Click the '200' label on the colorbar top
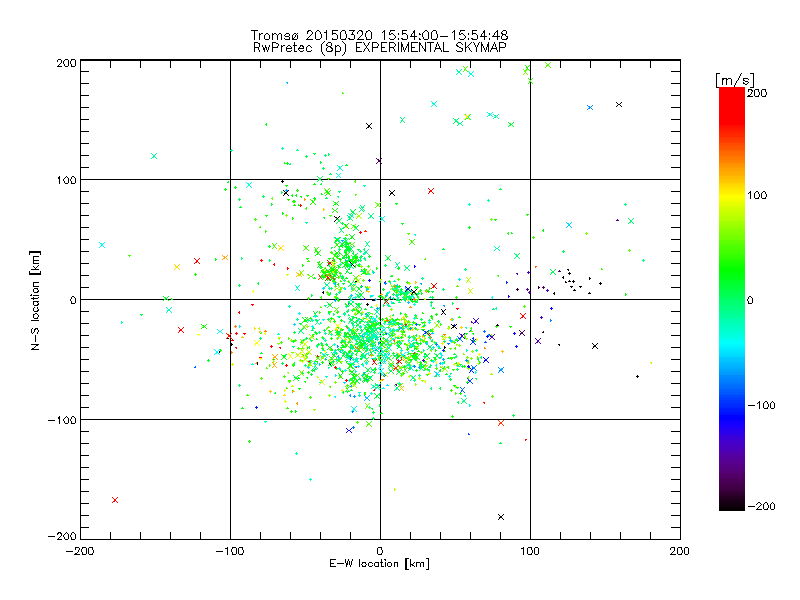The width and height of the screenshot is (800, 600). 757,93
